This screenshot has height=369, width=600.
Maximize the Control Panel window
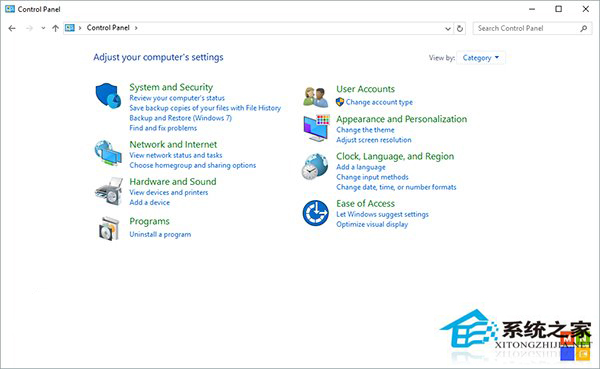559,9
